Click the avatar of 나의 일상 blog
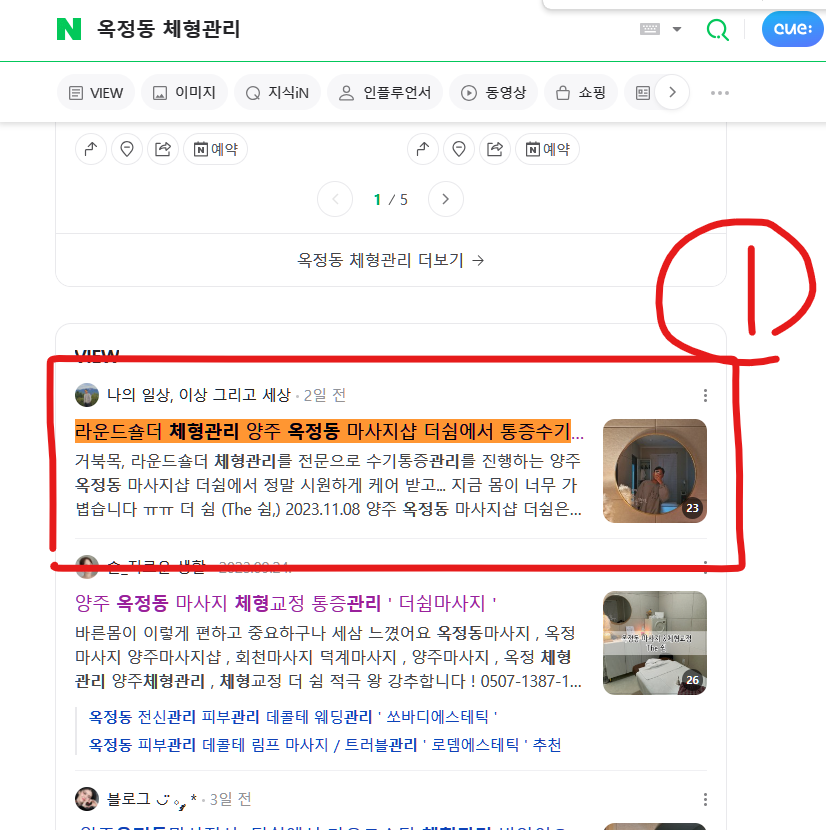Image resolution: width=826 pixels, height=830 pixels. click(x=87, y=395)
